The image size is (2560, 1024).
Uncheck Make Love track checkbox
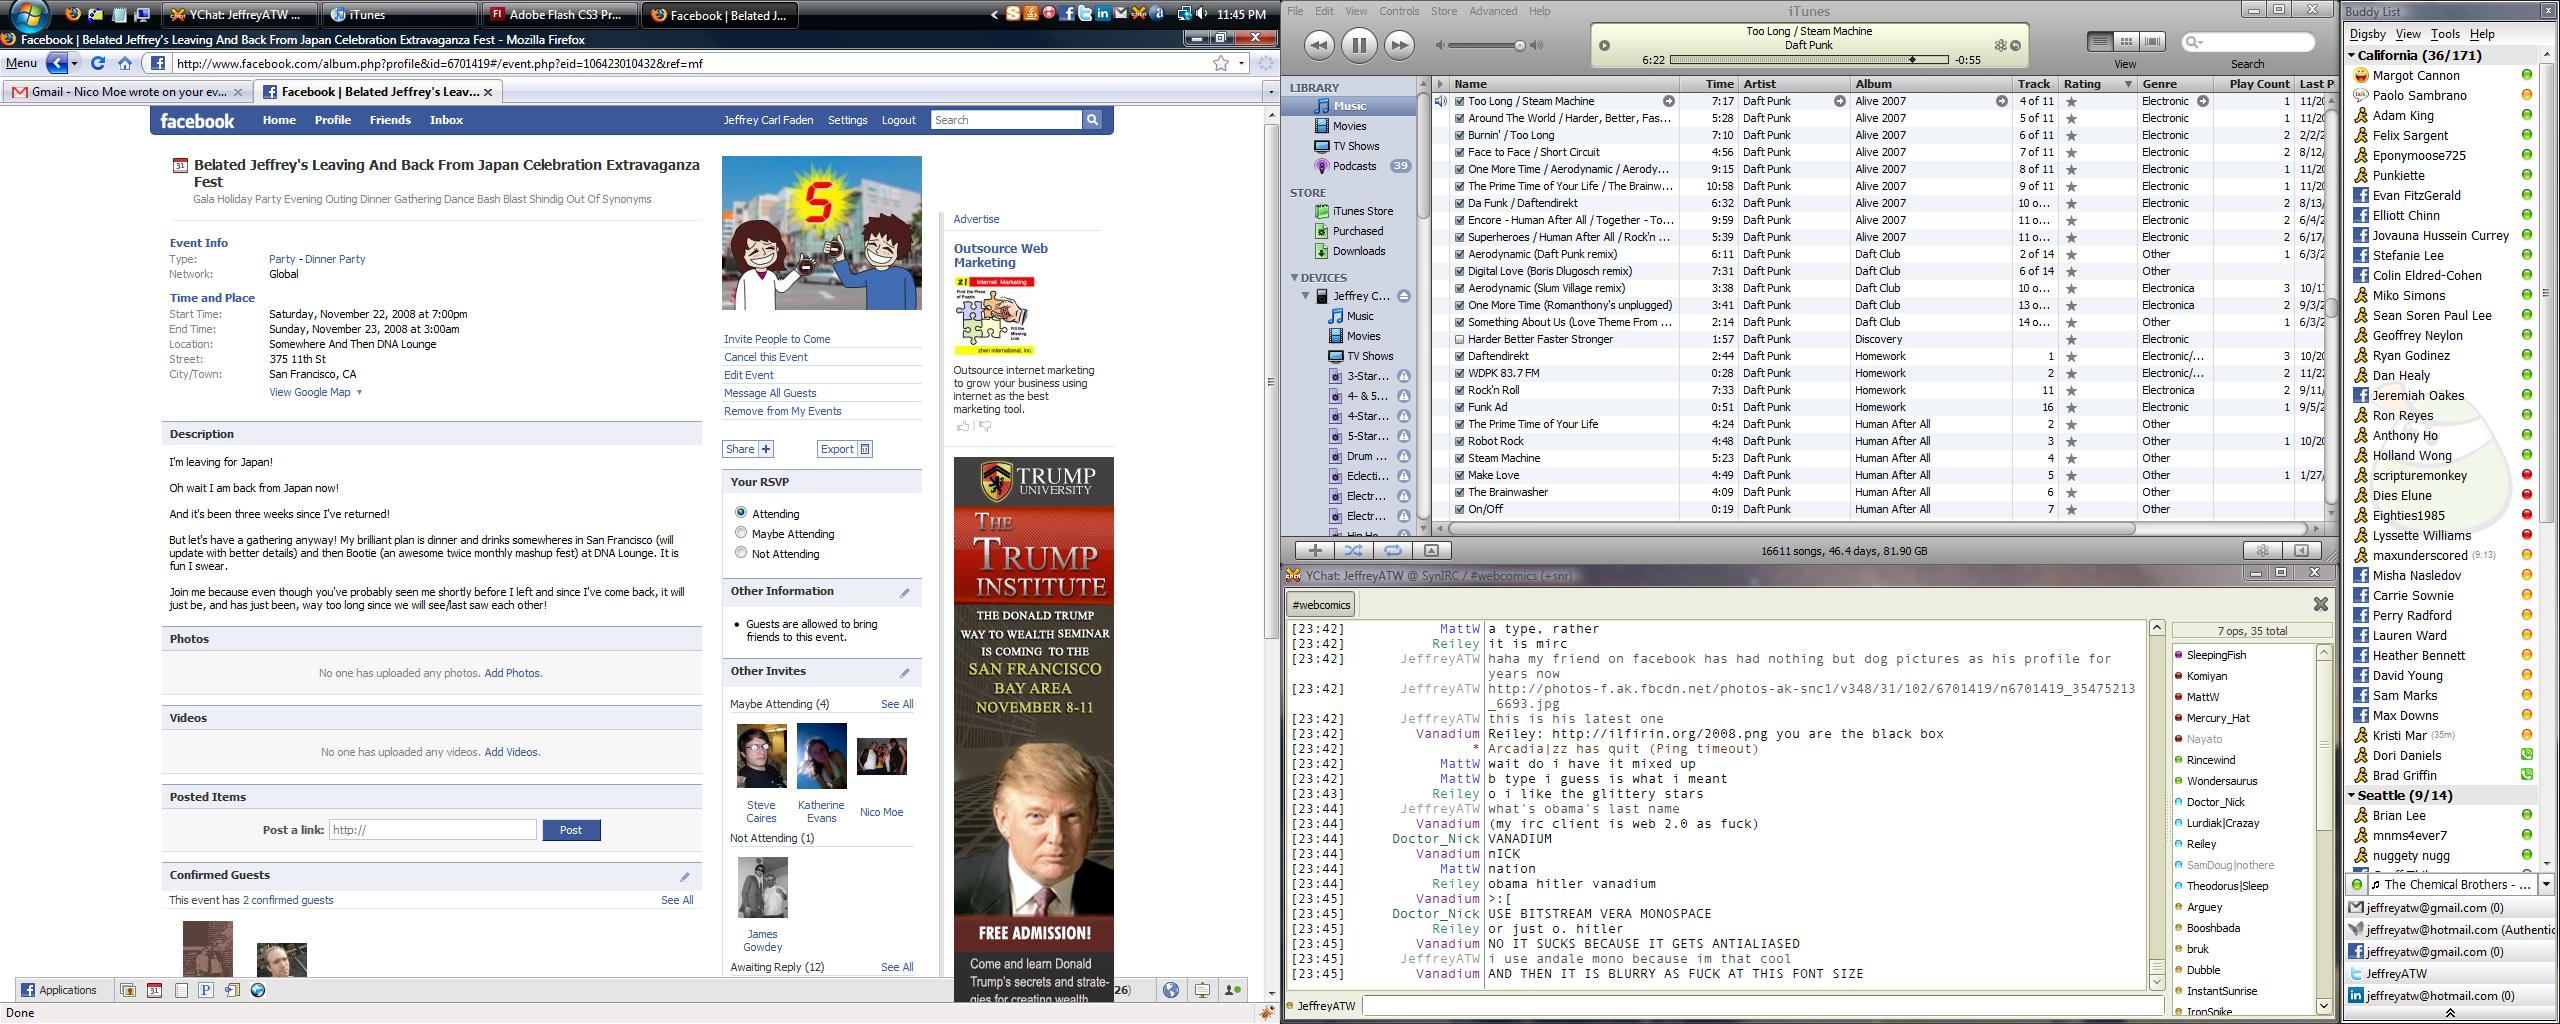[x=1460, y=475]
